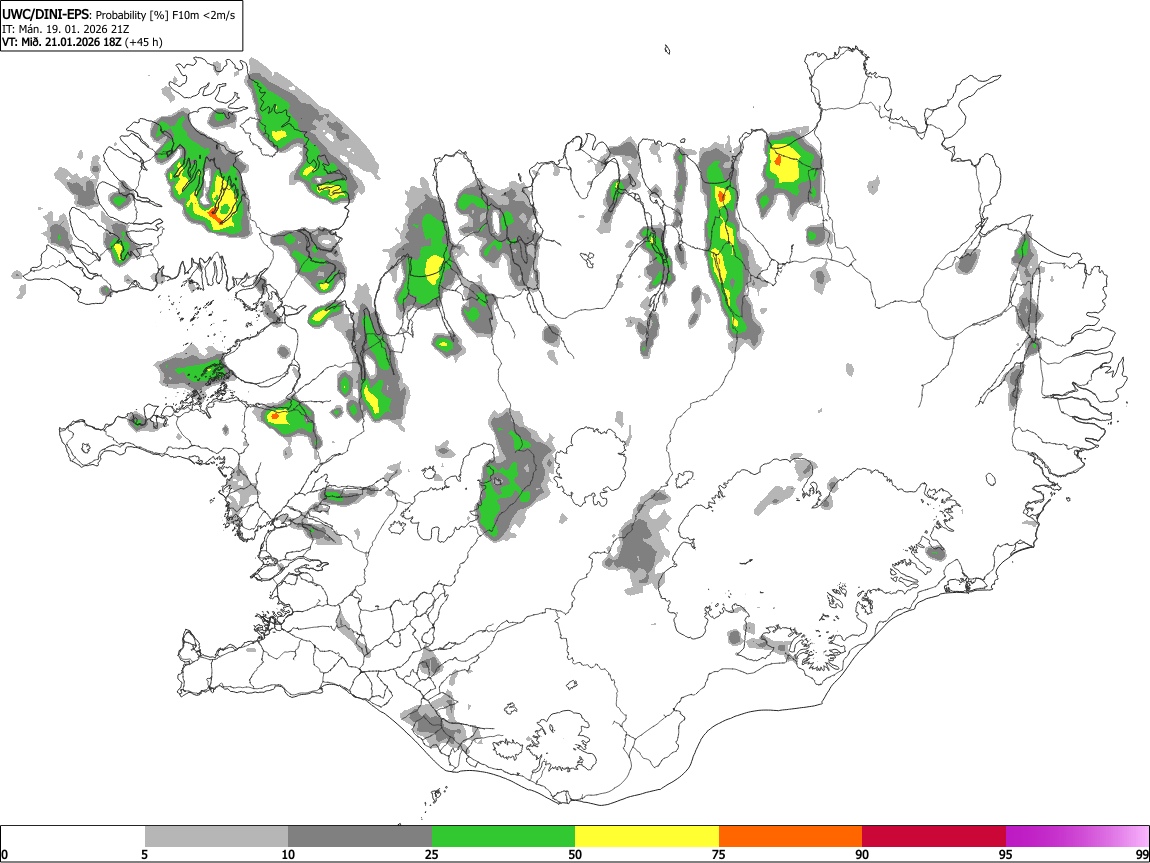Click the legend tick label '90'
The height and width of the screenshot is (863, 1150).
tap(862, 854)
